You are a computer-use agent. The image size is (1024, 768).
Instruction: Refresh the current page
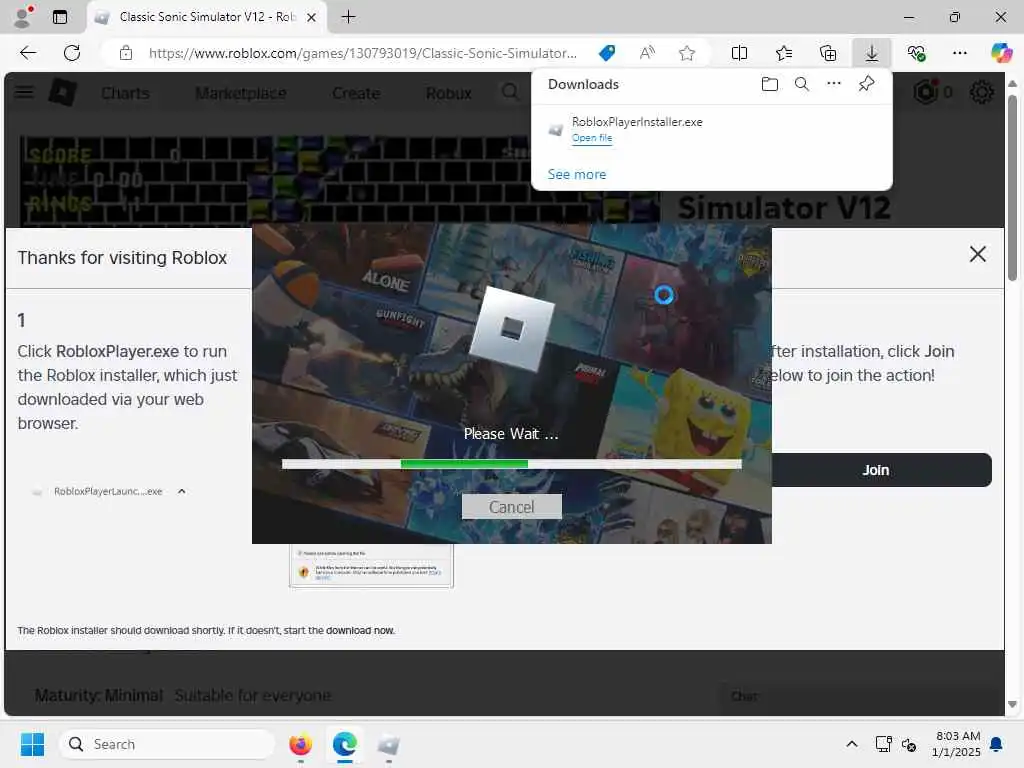(72, 53)
